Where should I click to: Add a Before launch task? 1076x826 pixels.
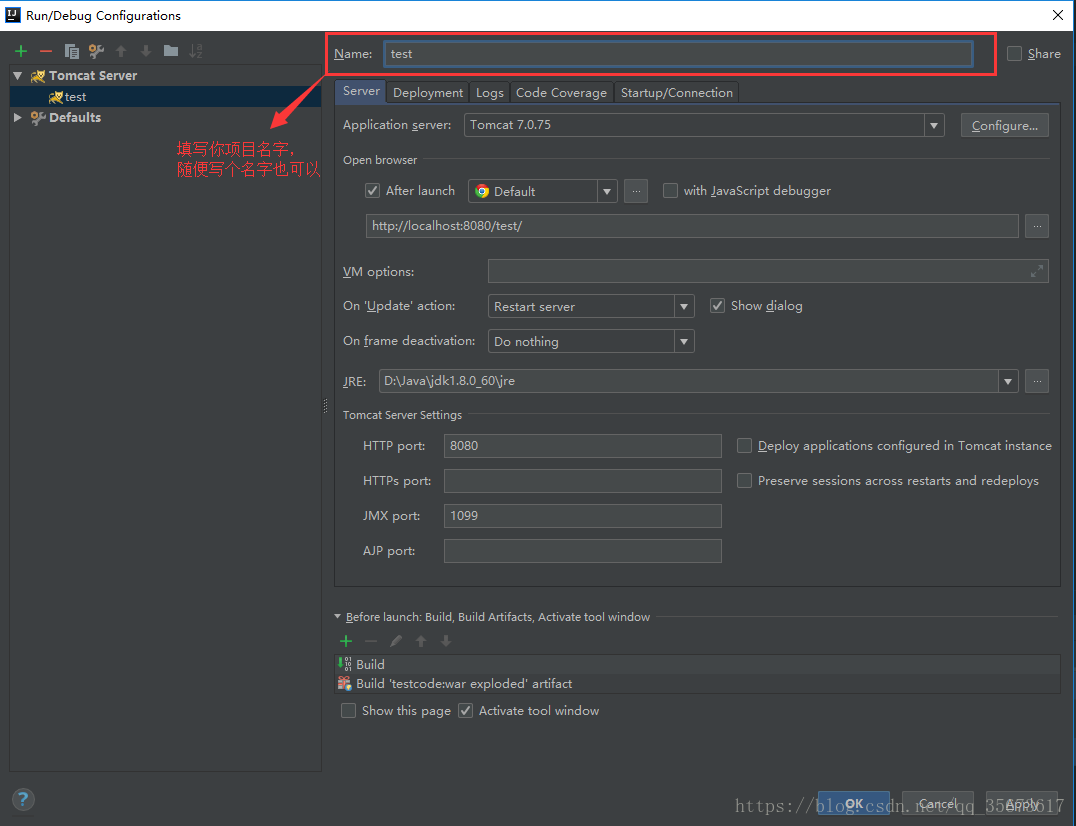(346, 641)
